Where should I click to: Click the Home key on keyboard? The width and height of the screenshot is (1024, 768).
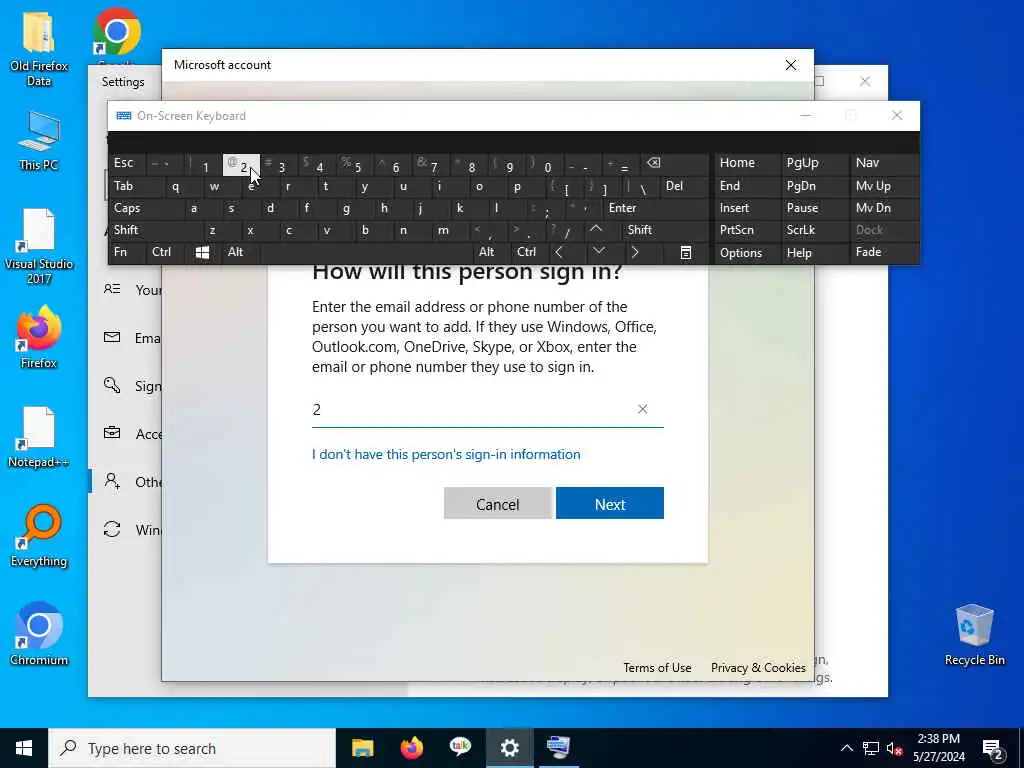(747, 164)
